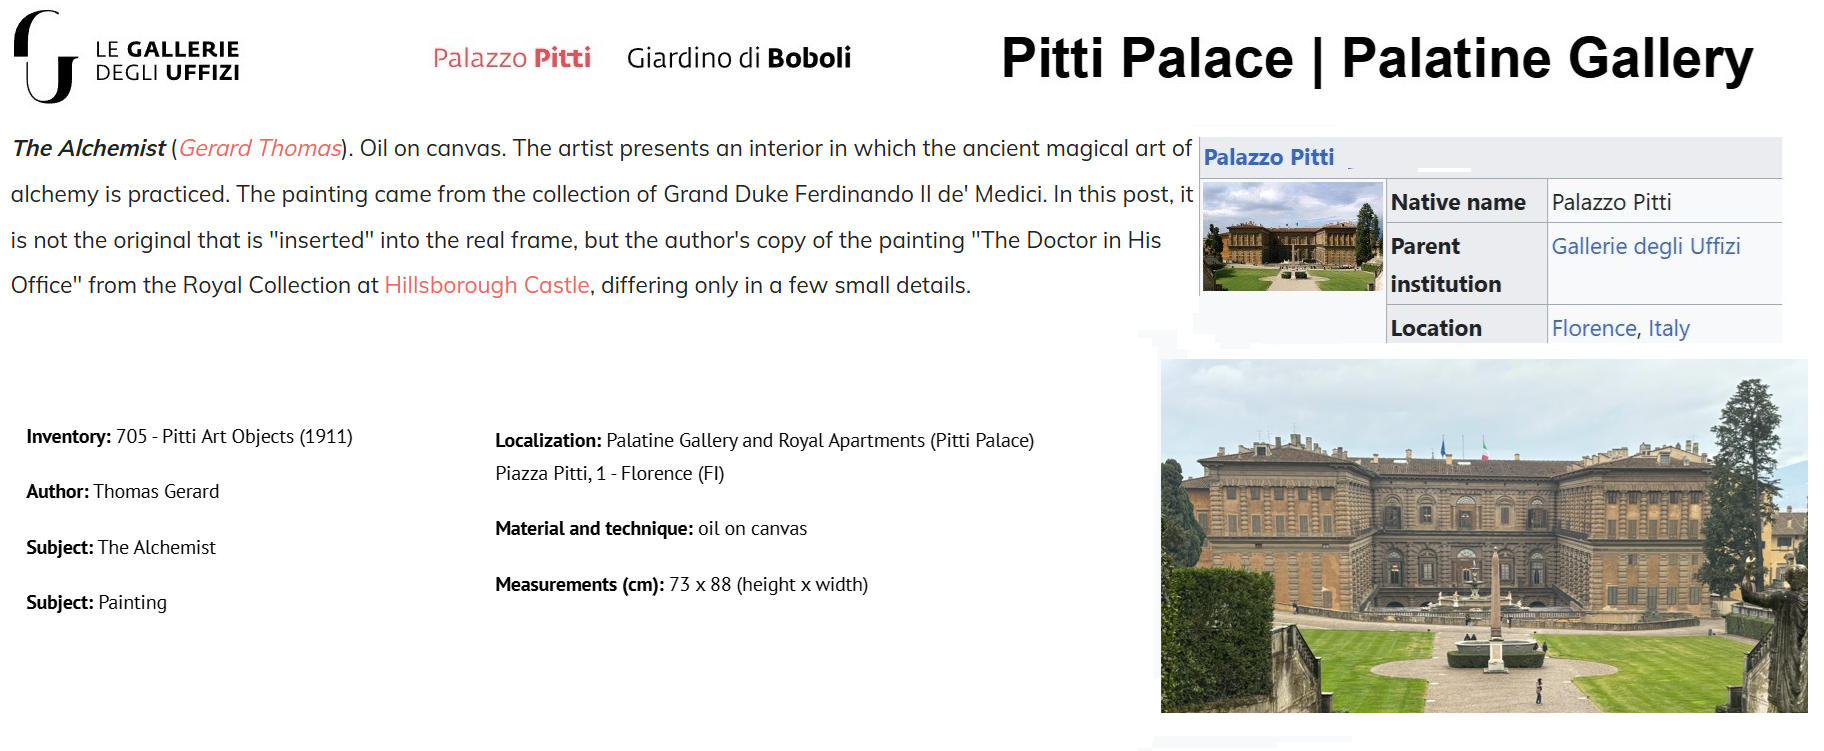
Task: Click the Palazzo Pitti infobox title link
Action: pos(1268,157)
